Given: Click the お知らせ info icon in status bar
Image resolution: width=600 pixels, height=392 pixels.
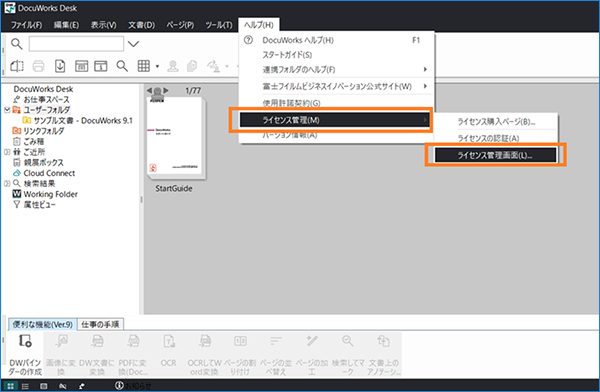Looking at the screenshot, I should tap(119, 385).
